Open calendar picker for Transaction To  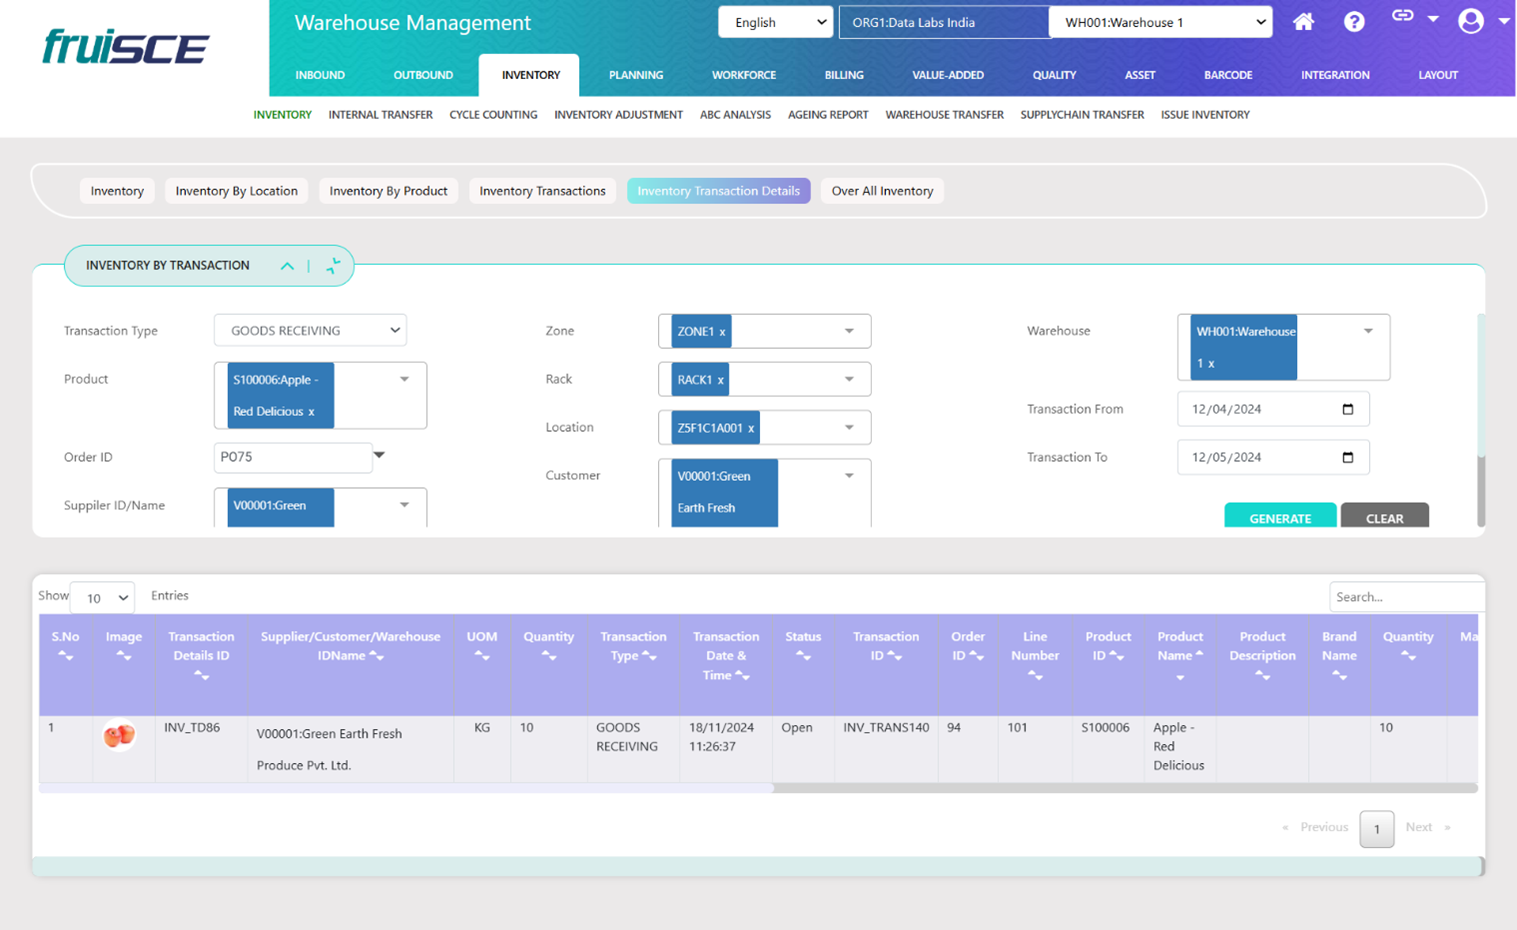[1347, 457]
